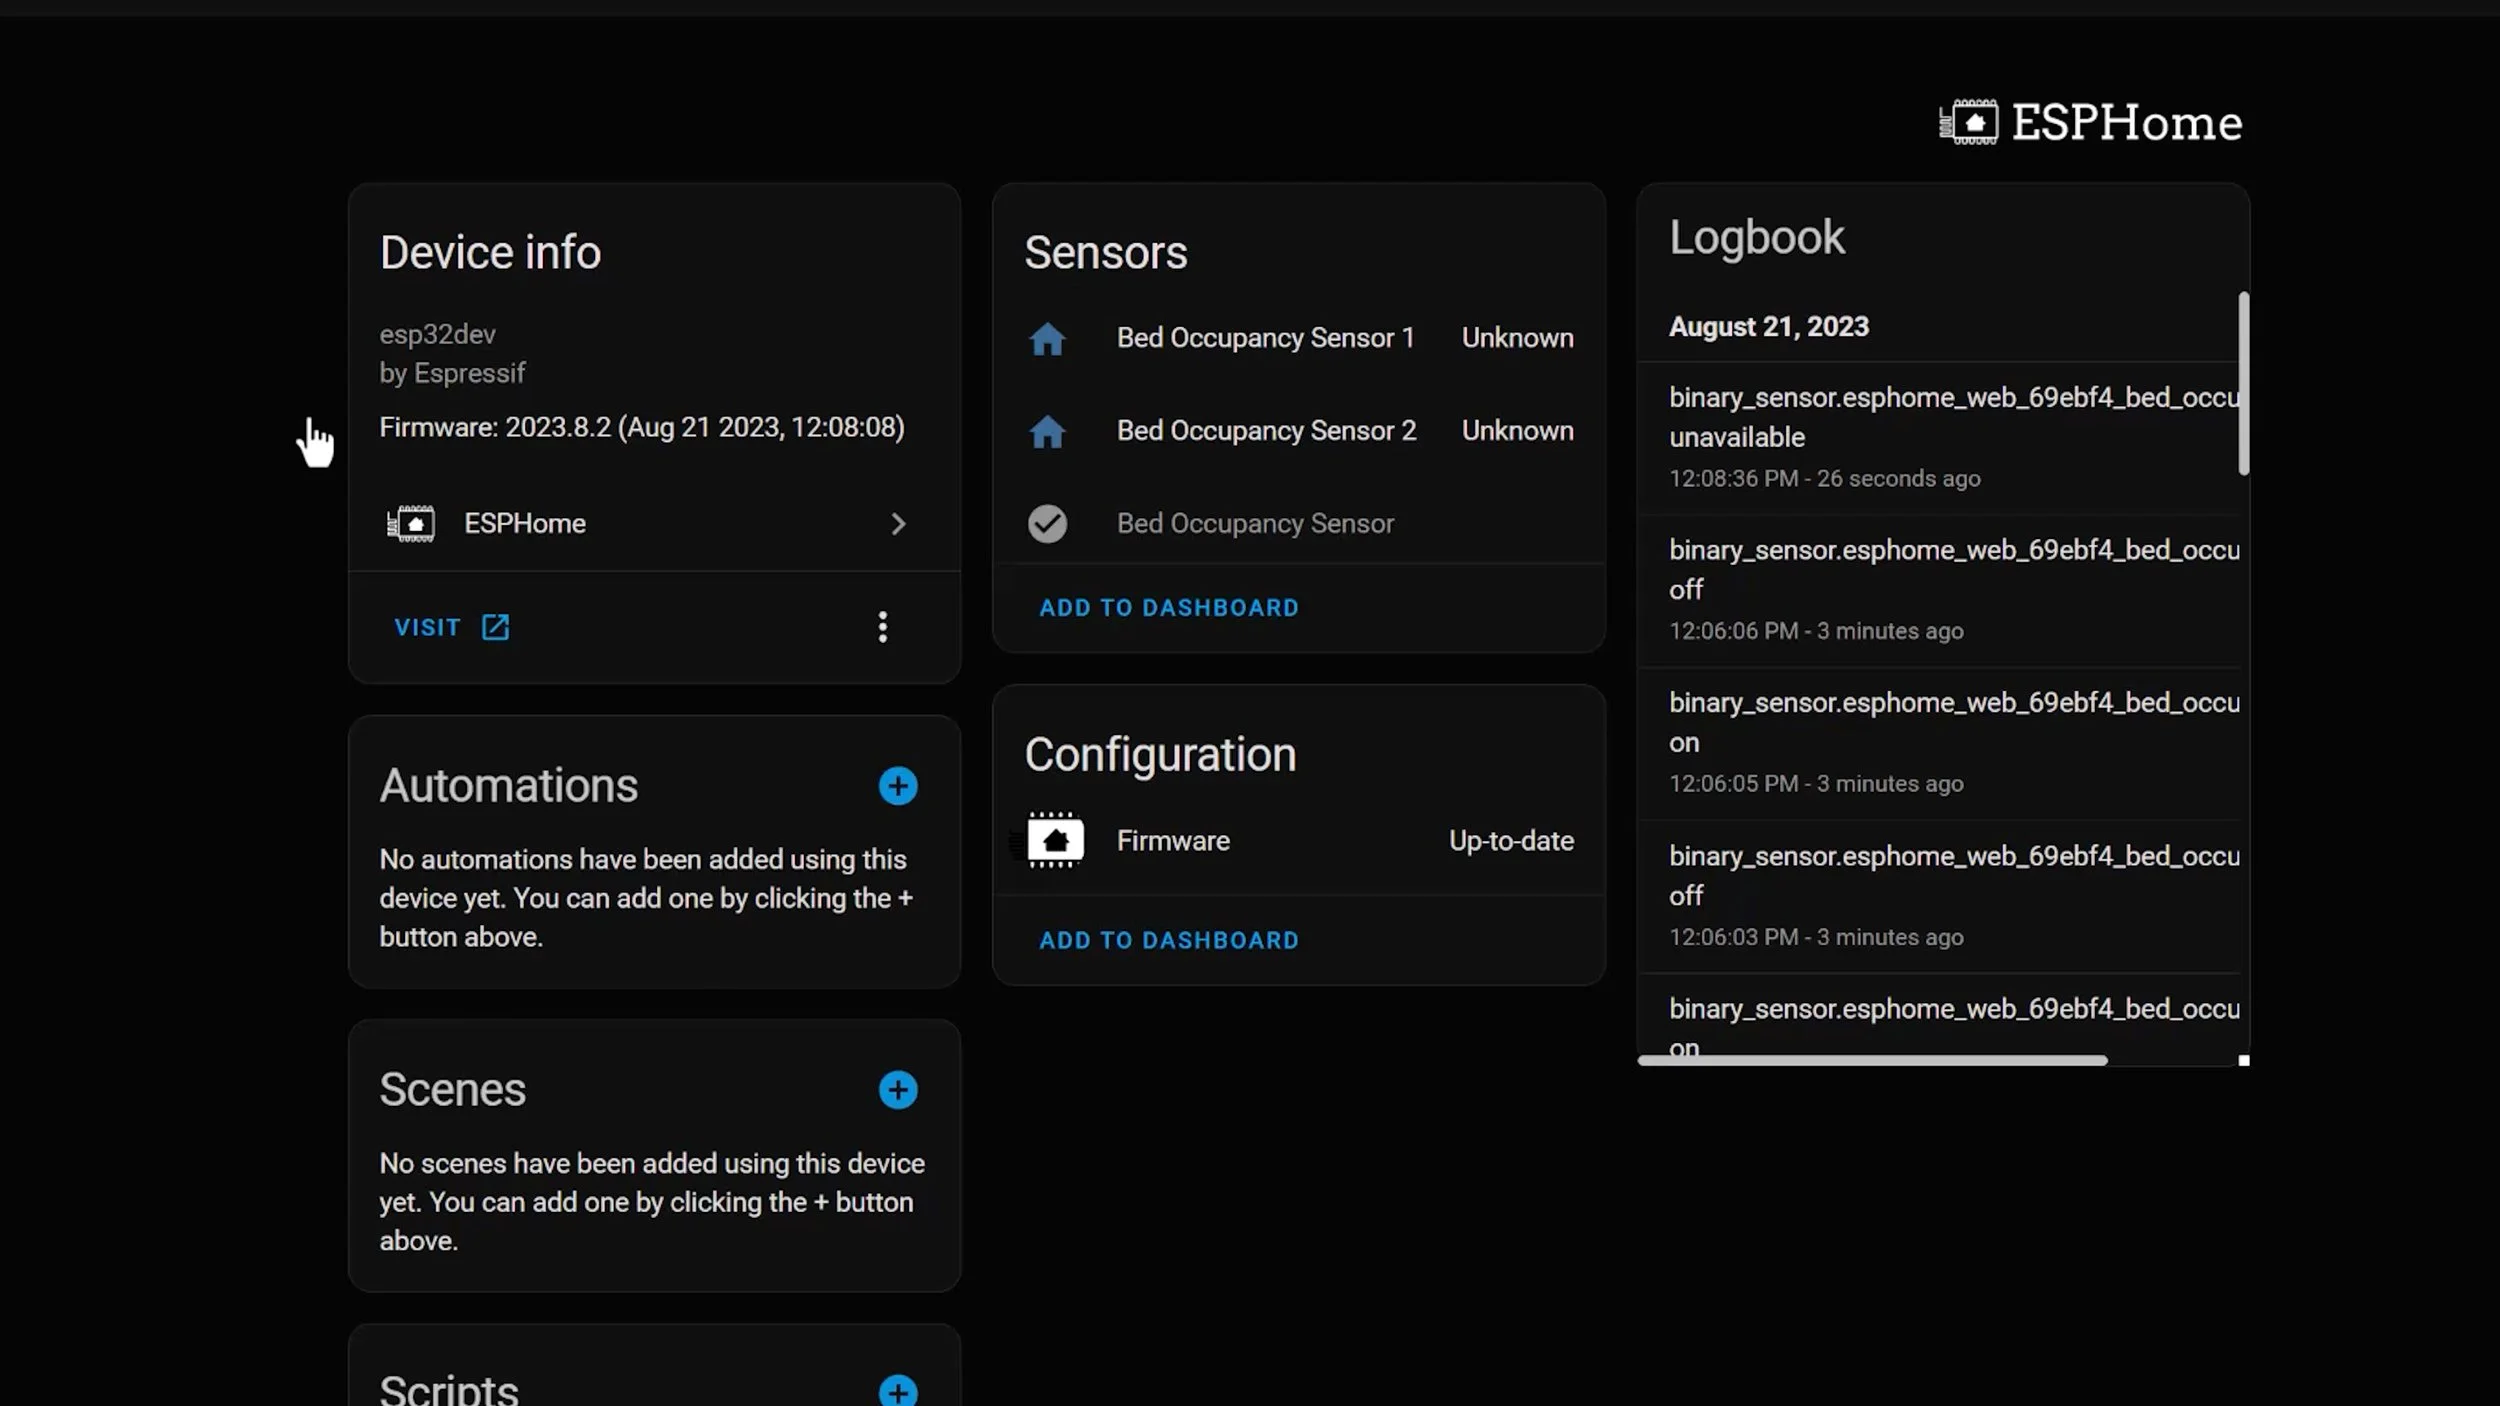
Task: Add a new automation with the plus icon
Action: pyautogui.click(x=897, y=786)
